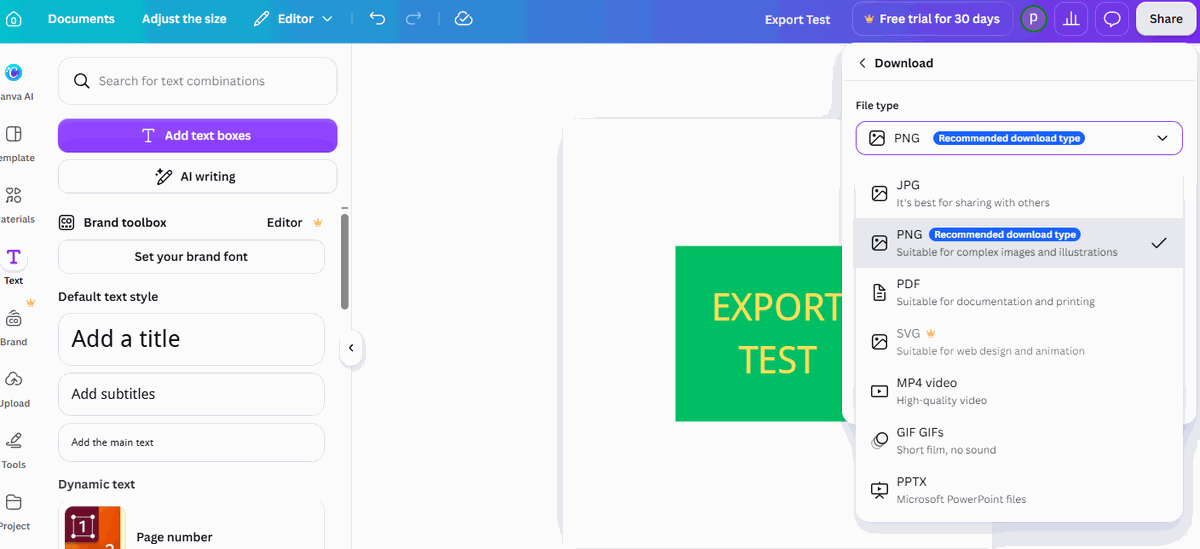1200x549 pixels.
Task: Choose PPTX PowerPoint file type
Action: point(1019,490)
